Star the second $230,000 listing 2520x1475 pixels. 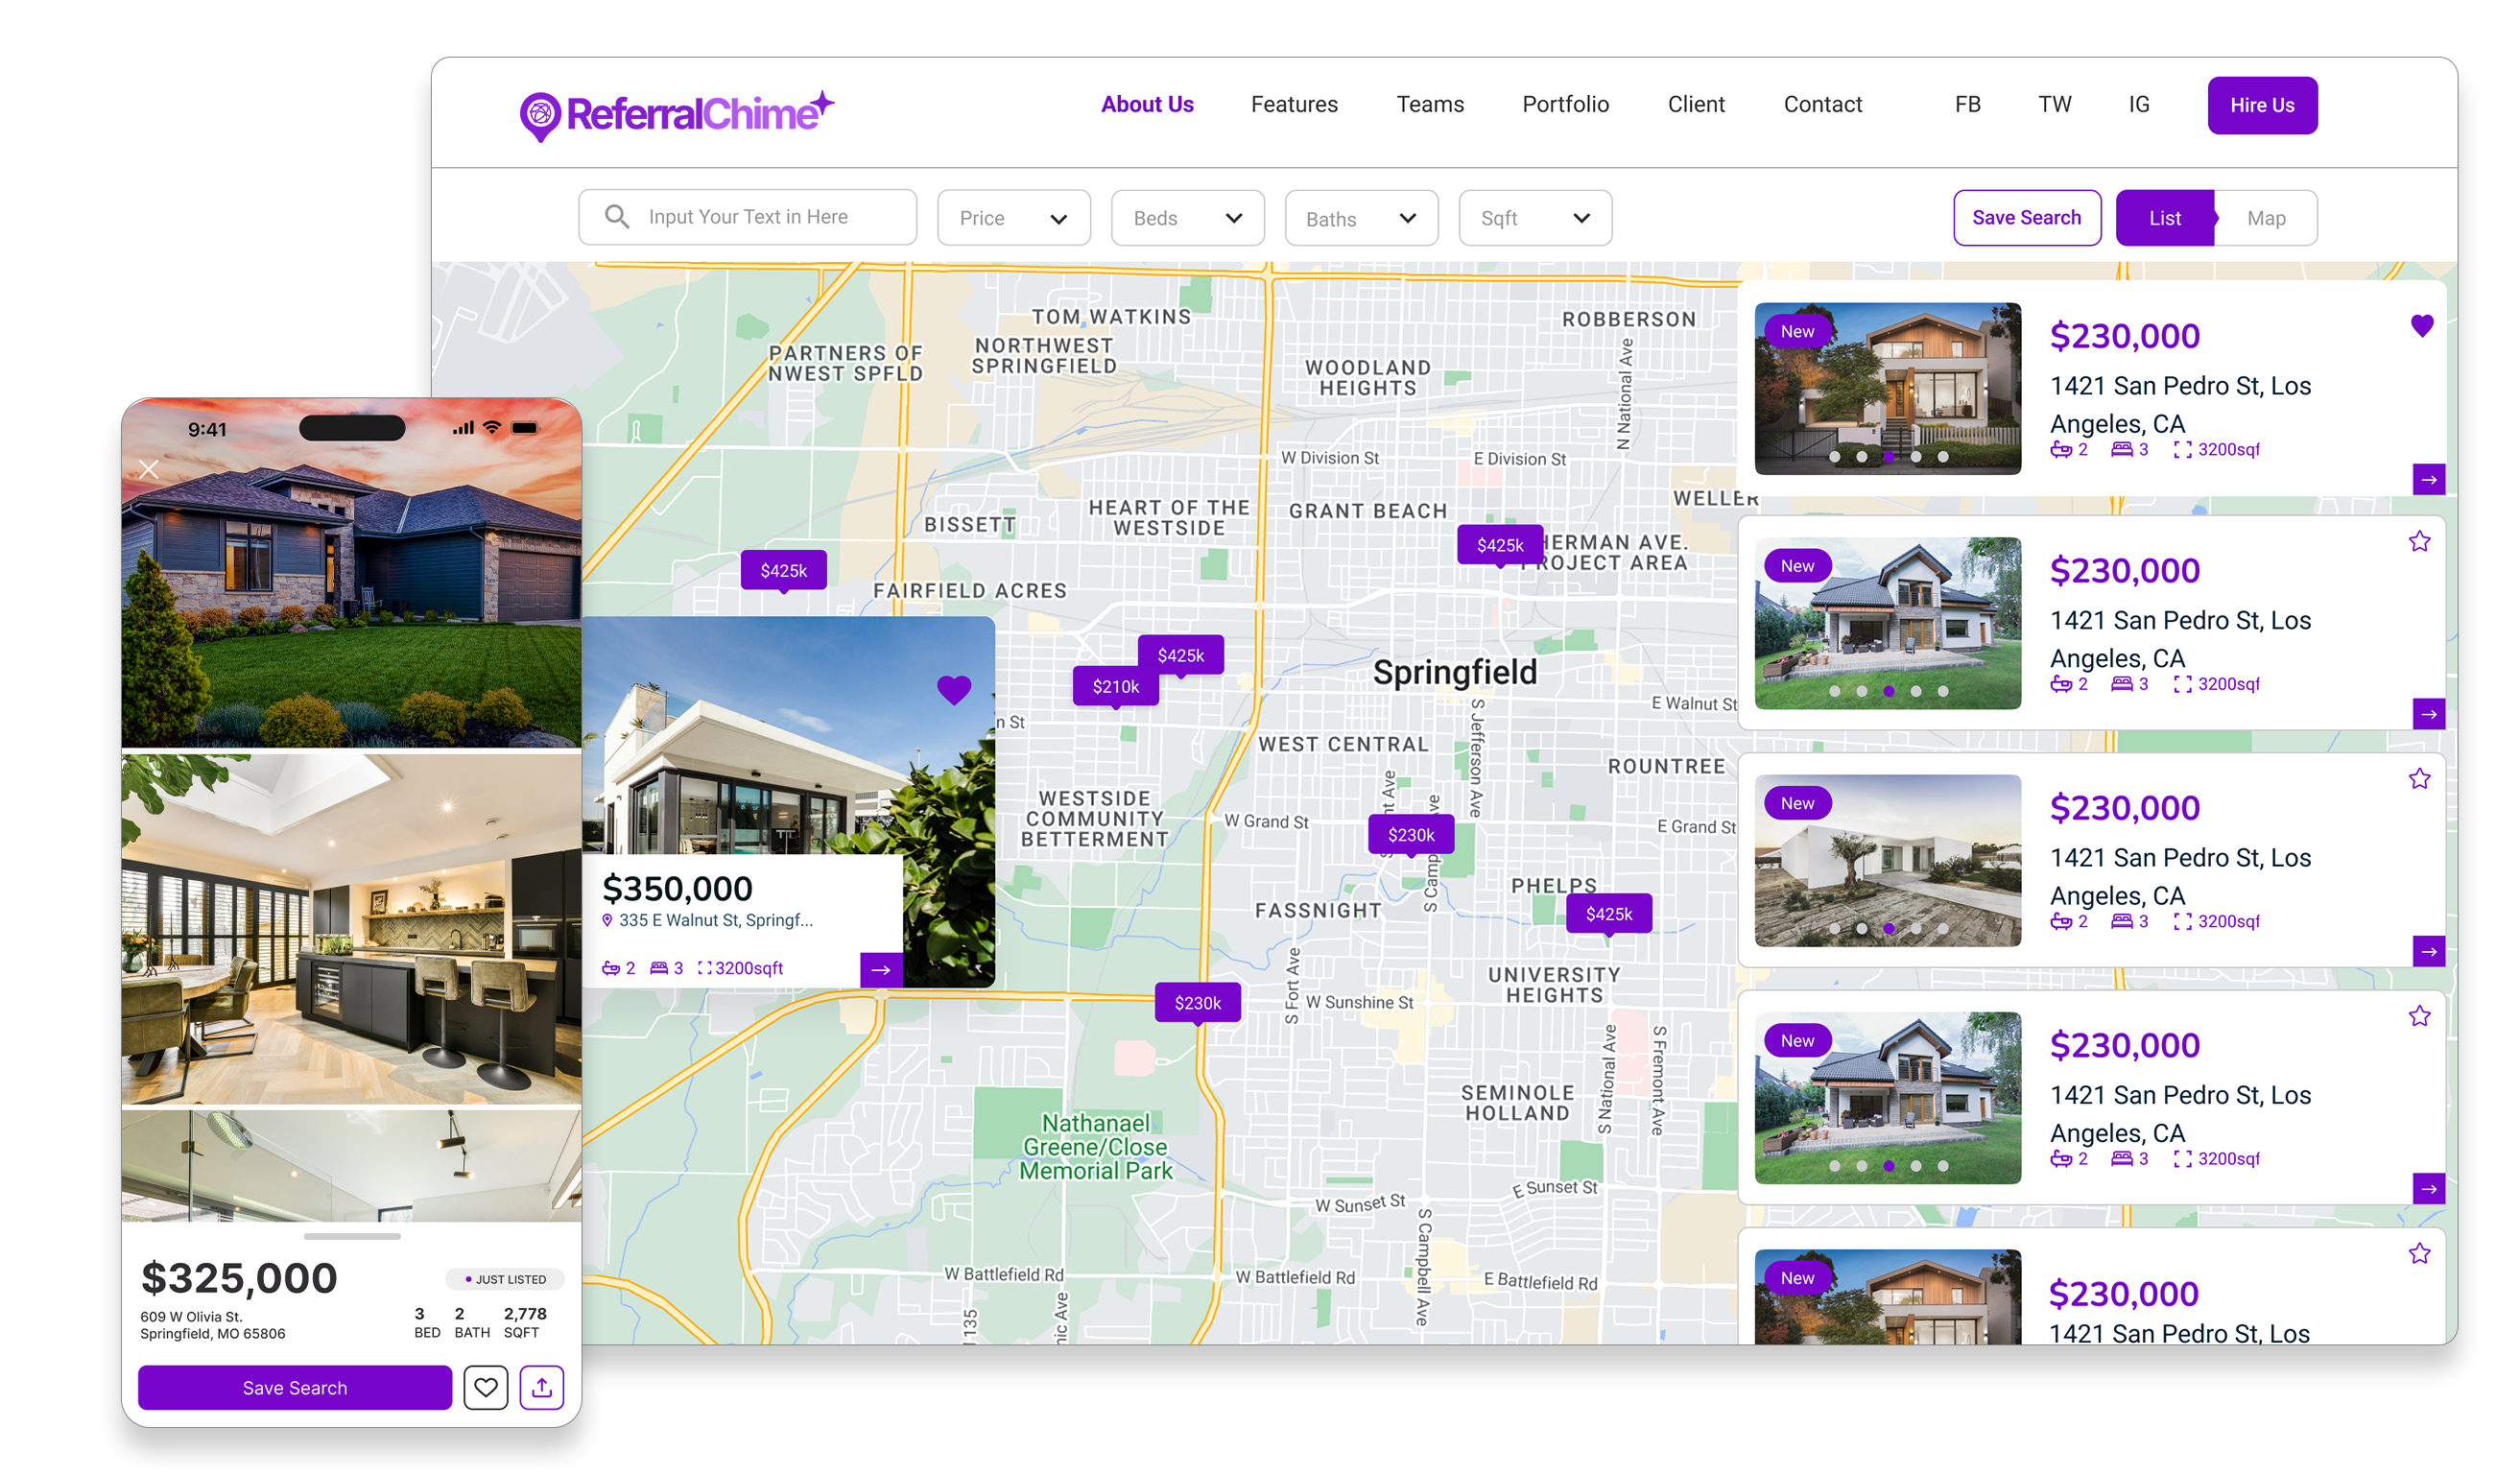(2418, 540)
